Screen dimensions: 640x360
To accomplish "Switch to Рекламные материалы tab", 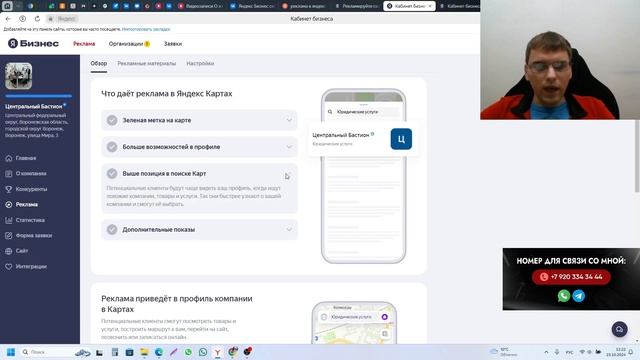I will [147, 63].
